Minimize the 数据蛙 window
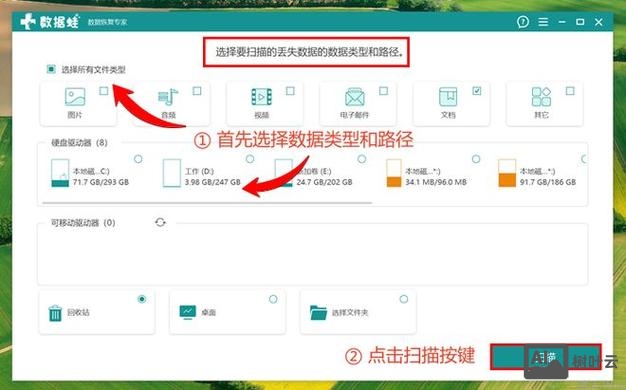The width and height of the screenshot is (626, 390). tap(562, 22)
